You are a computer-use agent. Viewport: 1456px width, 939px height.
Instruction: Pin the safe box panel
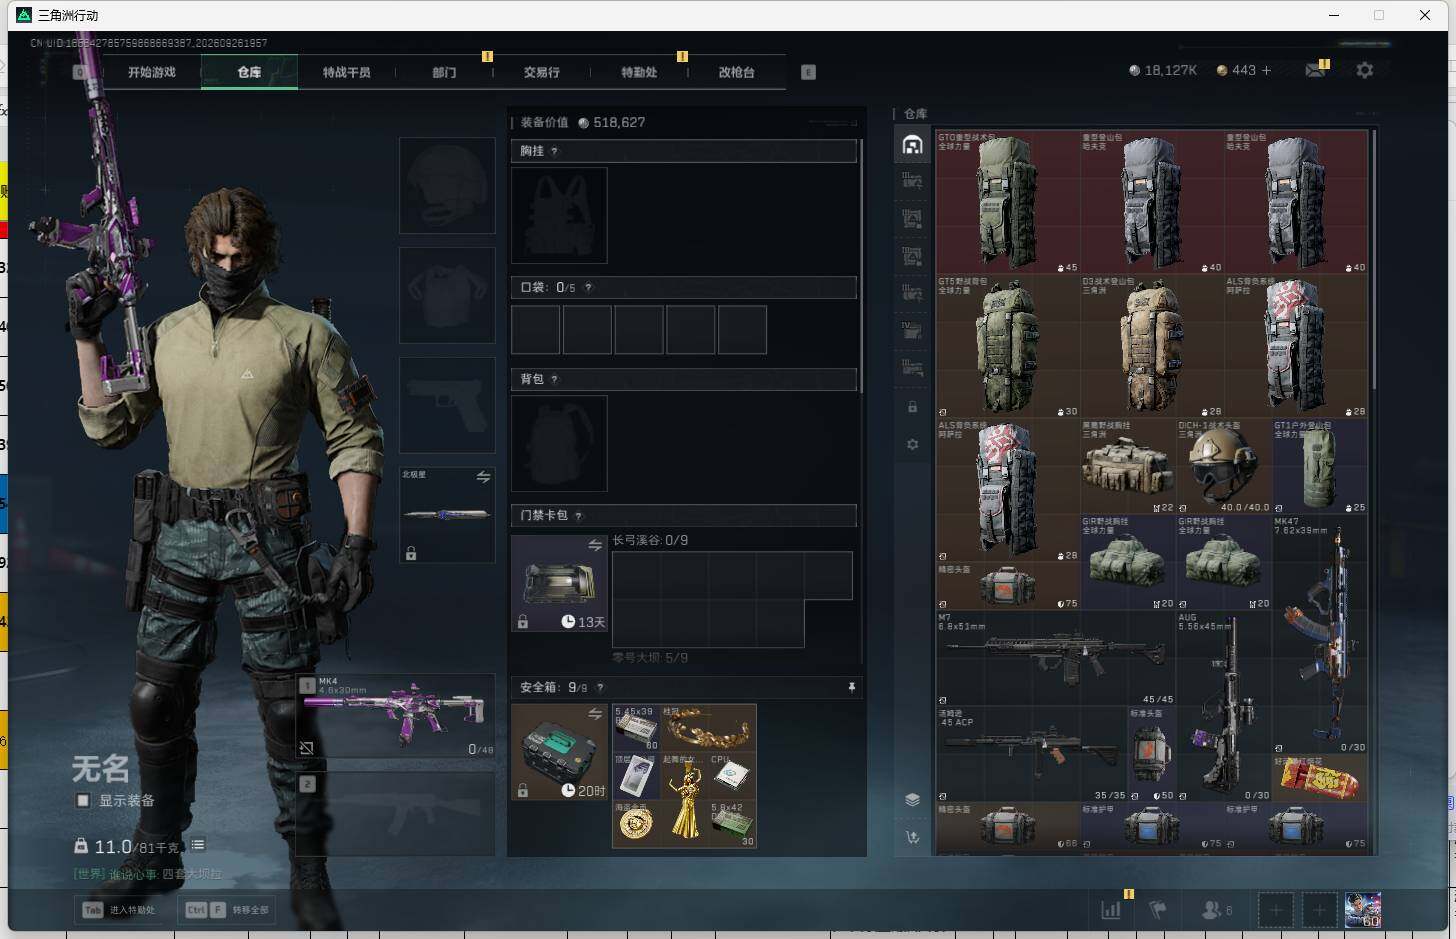click(x=851, y=687)
